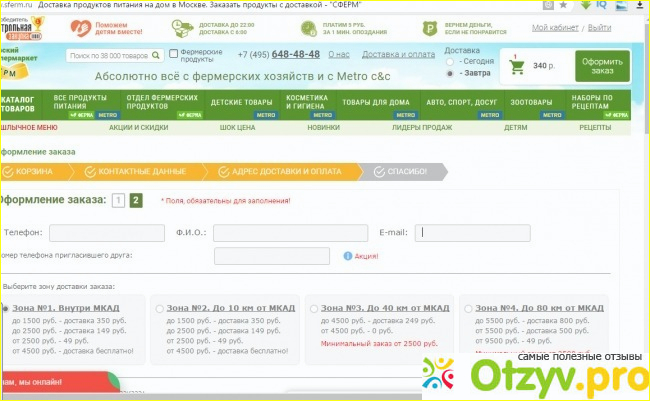Click the delivery truck icon
The width and height of the screenshot is (650, 401).
pos(182,28)
